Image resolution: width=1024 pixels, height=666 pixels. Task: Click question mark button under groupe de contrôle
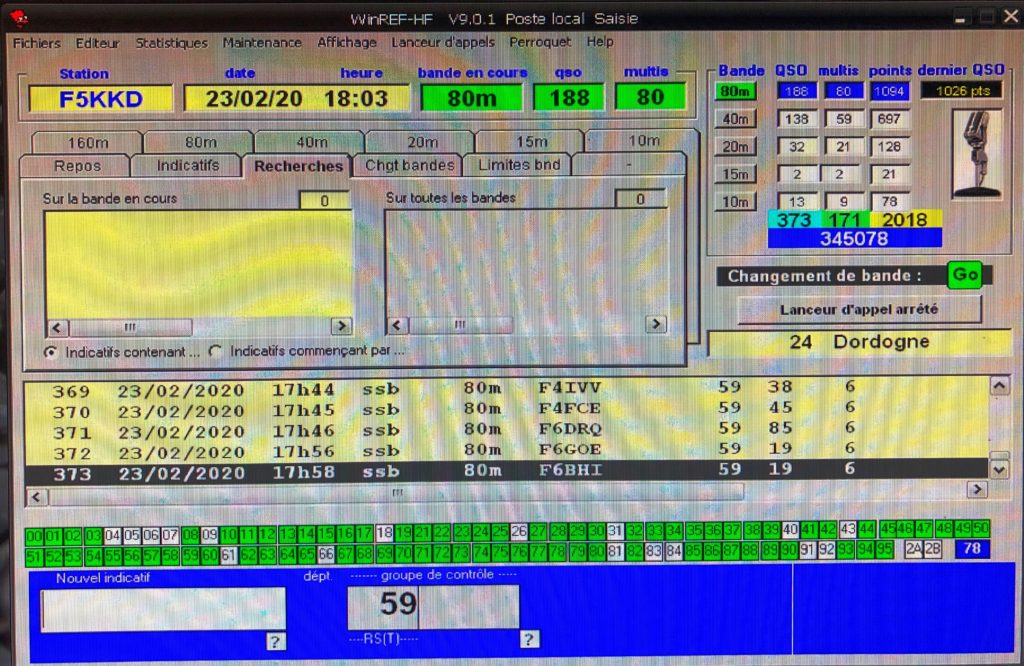point(529,640)
